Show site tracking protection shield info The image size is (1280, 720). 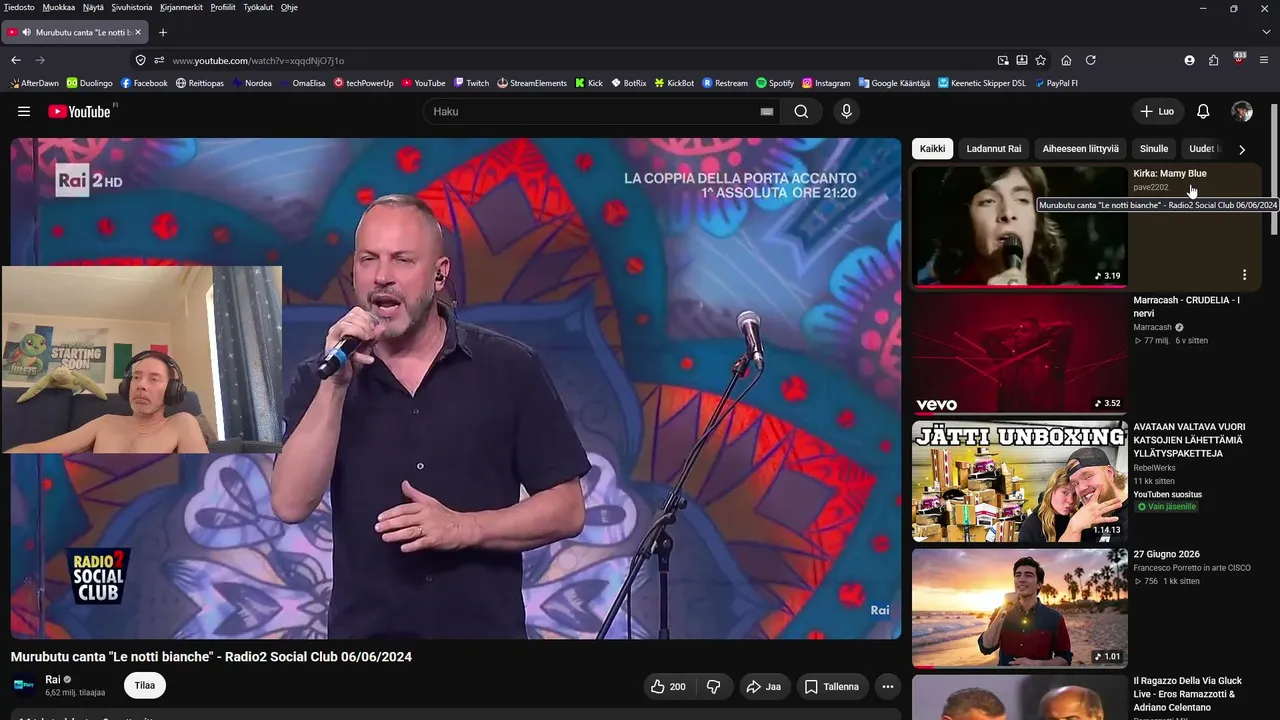click(x=141, y=60)
